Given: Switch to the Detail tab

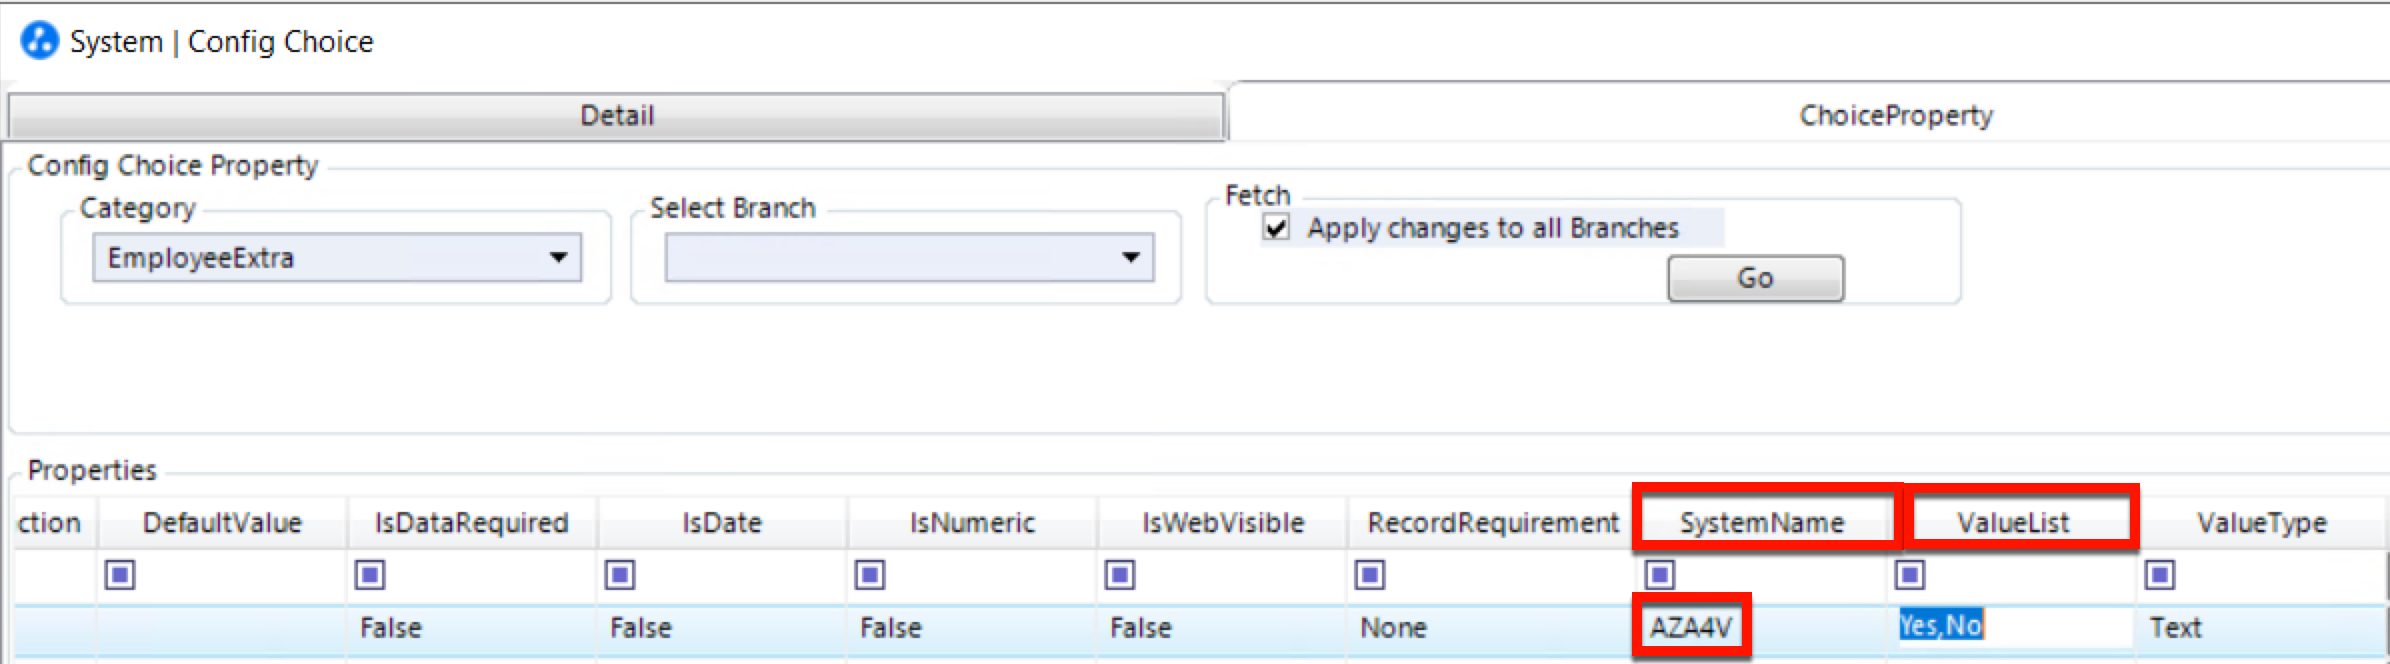Looking at the screenshot, I should (616, 116).
